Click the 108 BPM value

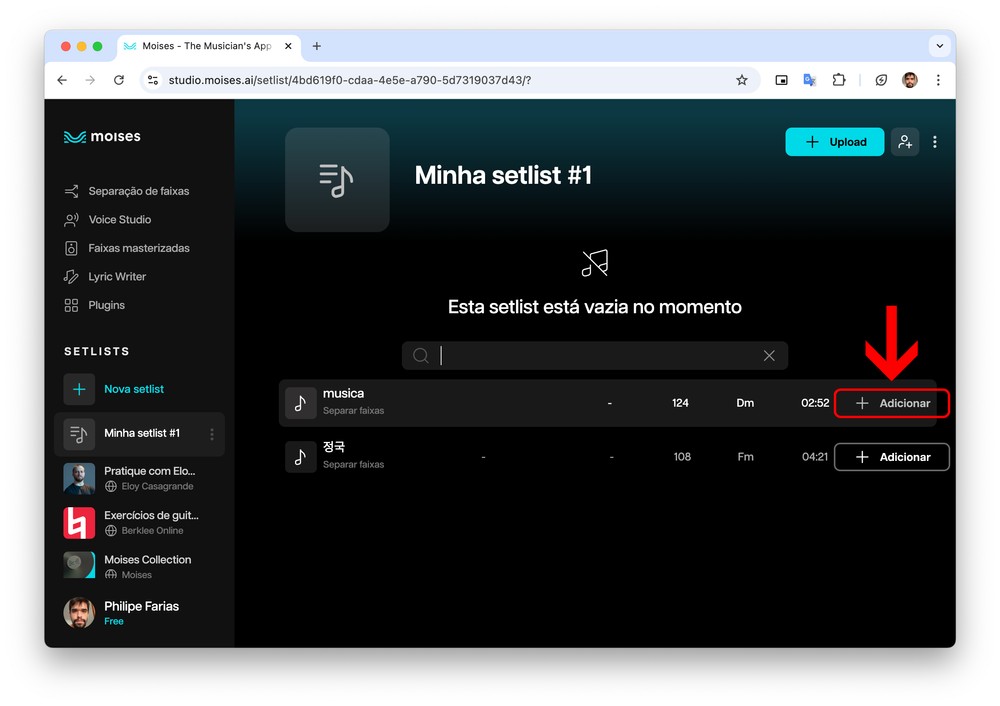pos(682,457)
